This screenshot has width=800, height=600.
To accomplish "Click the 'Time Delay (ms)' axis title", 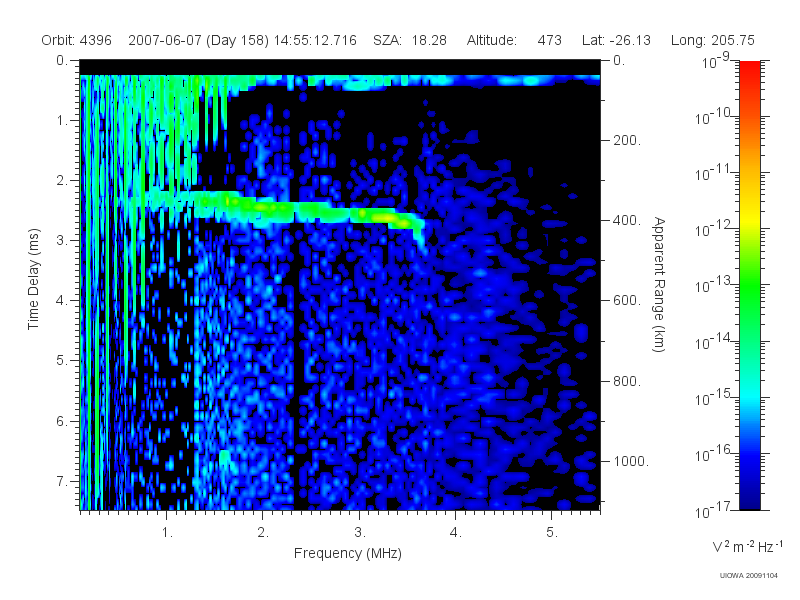I will pos(34,279).
